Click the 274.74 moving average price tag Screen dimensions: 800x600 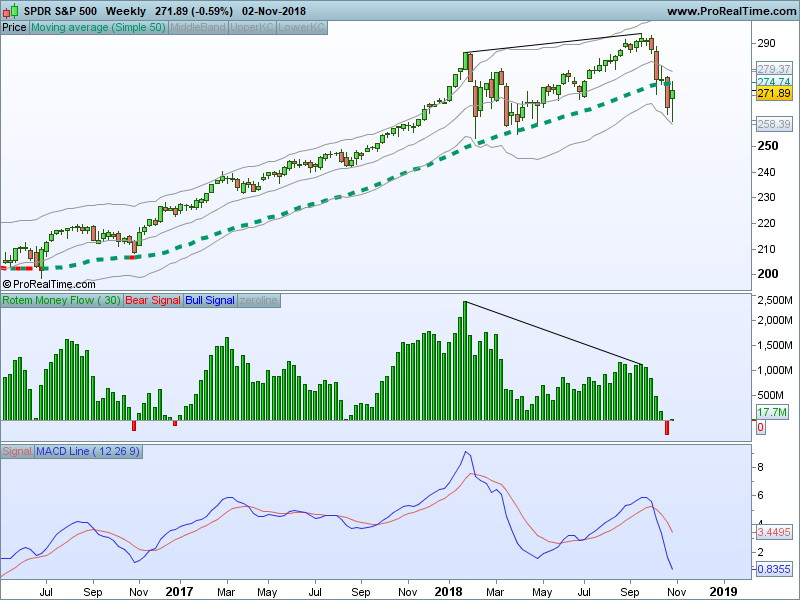[773, 82]
